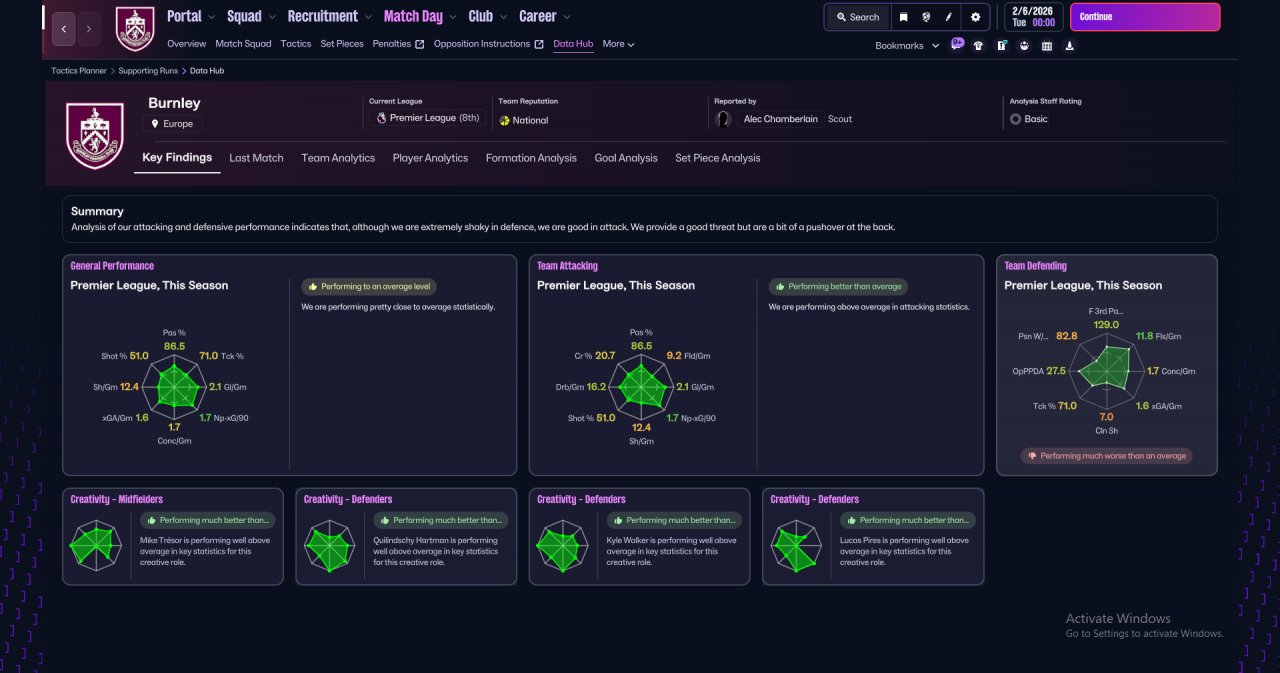Open Lucas Pires creativity card
This screenshot has height=673, width=1280.
coord(873,536)
